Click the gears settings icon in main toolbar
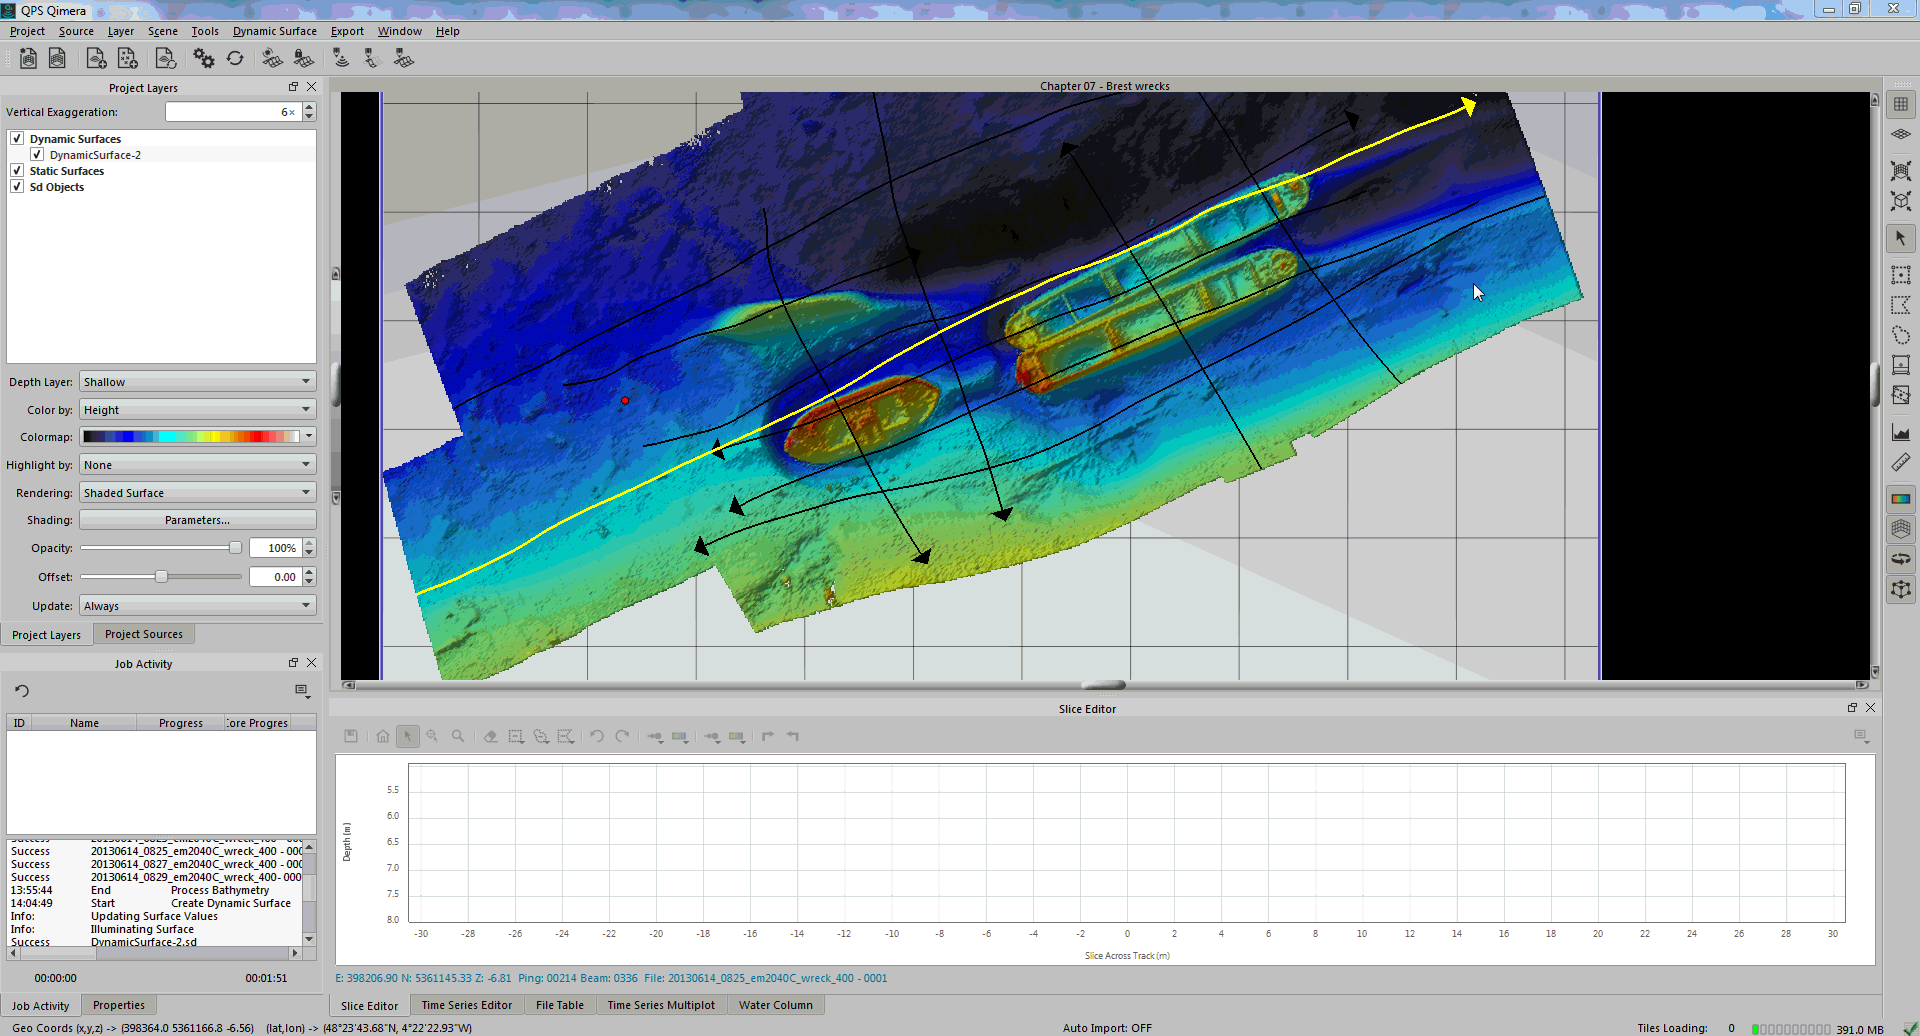 [204, 59]
